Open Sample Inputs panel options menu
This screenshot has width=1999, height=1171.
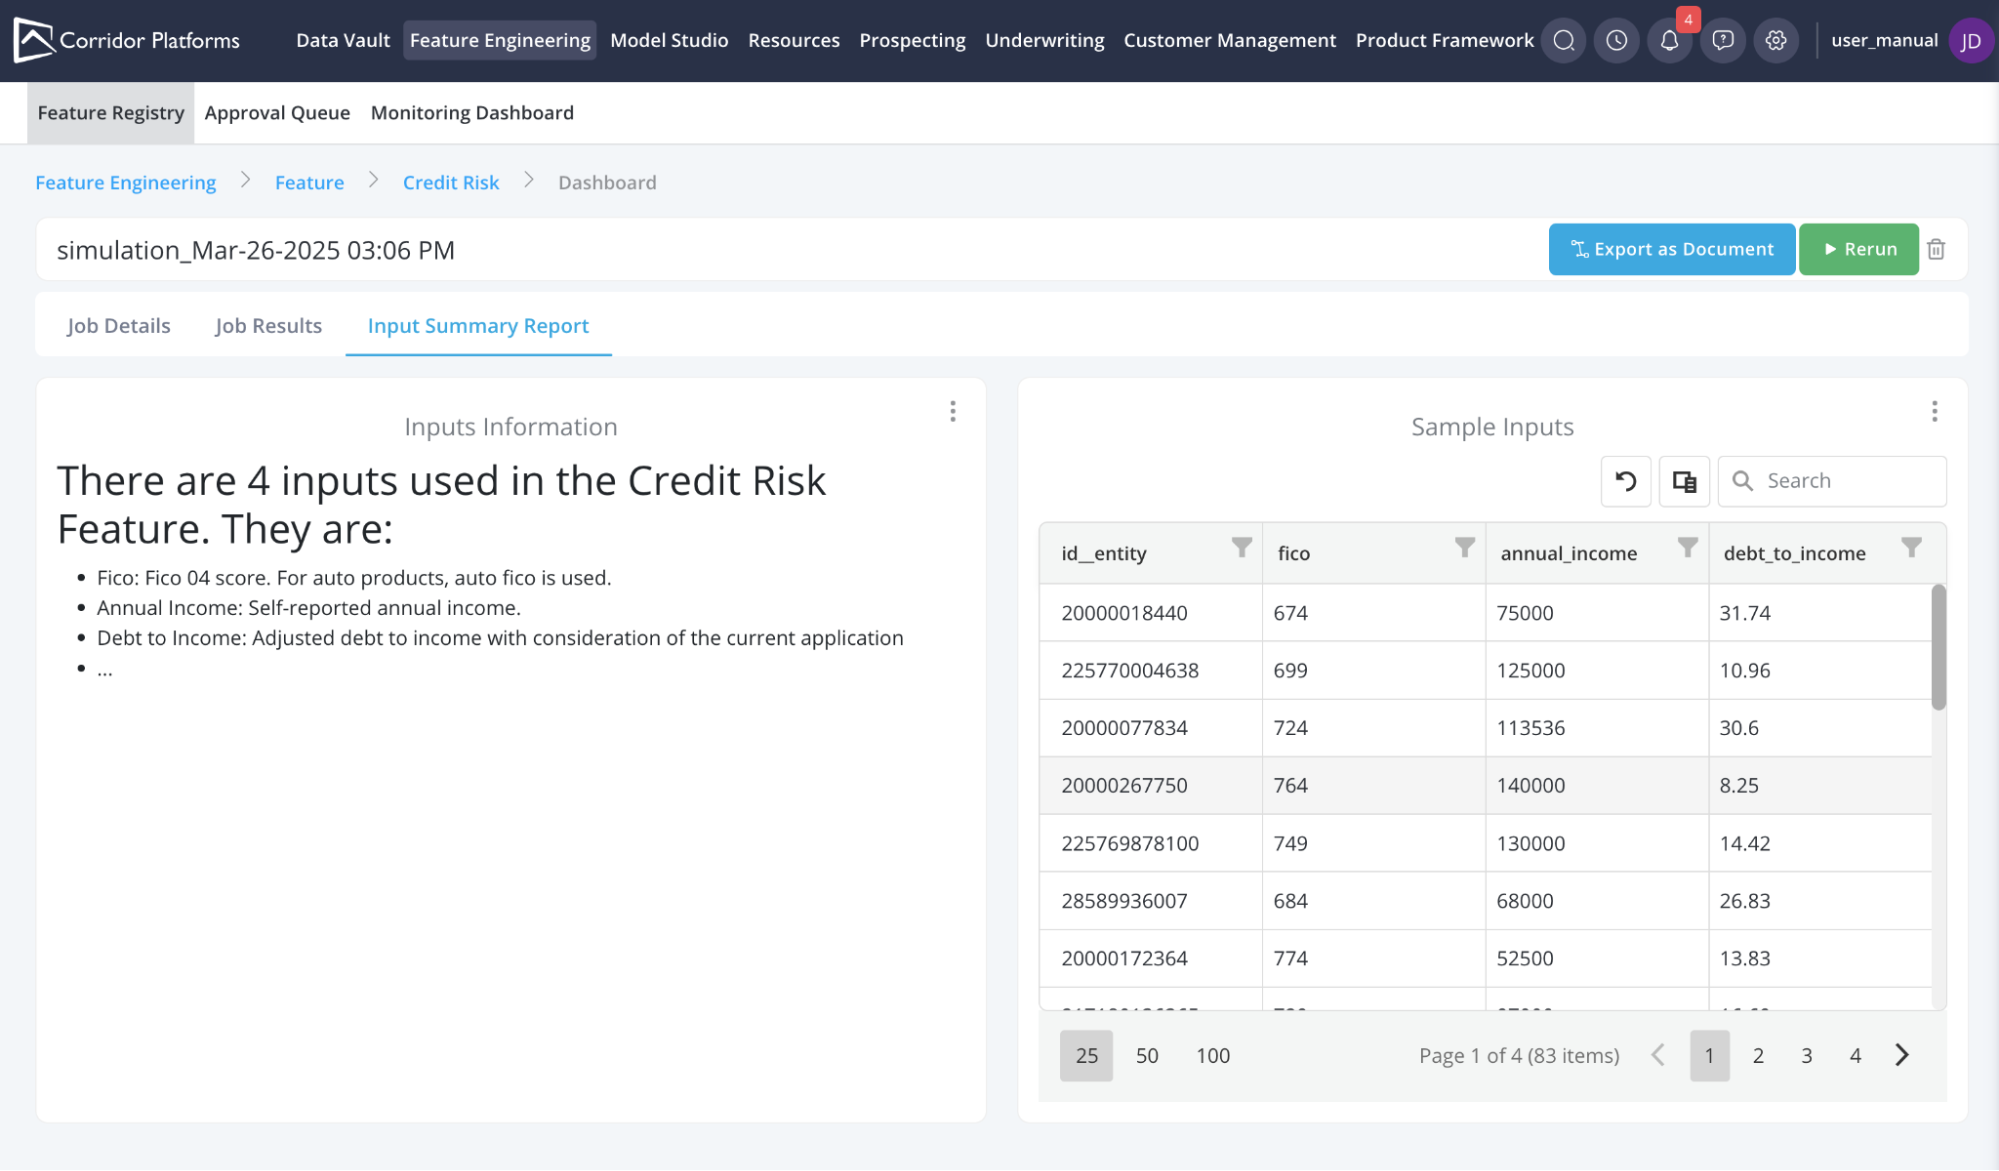point(1935,411)
